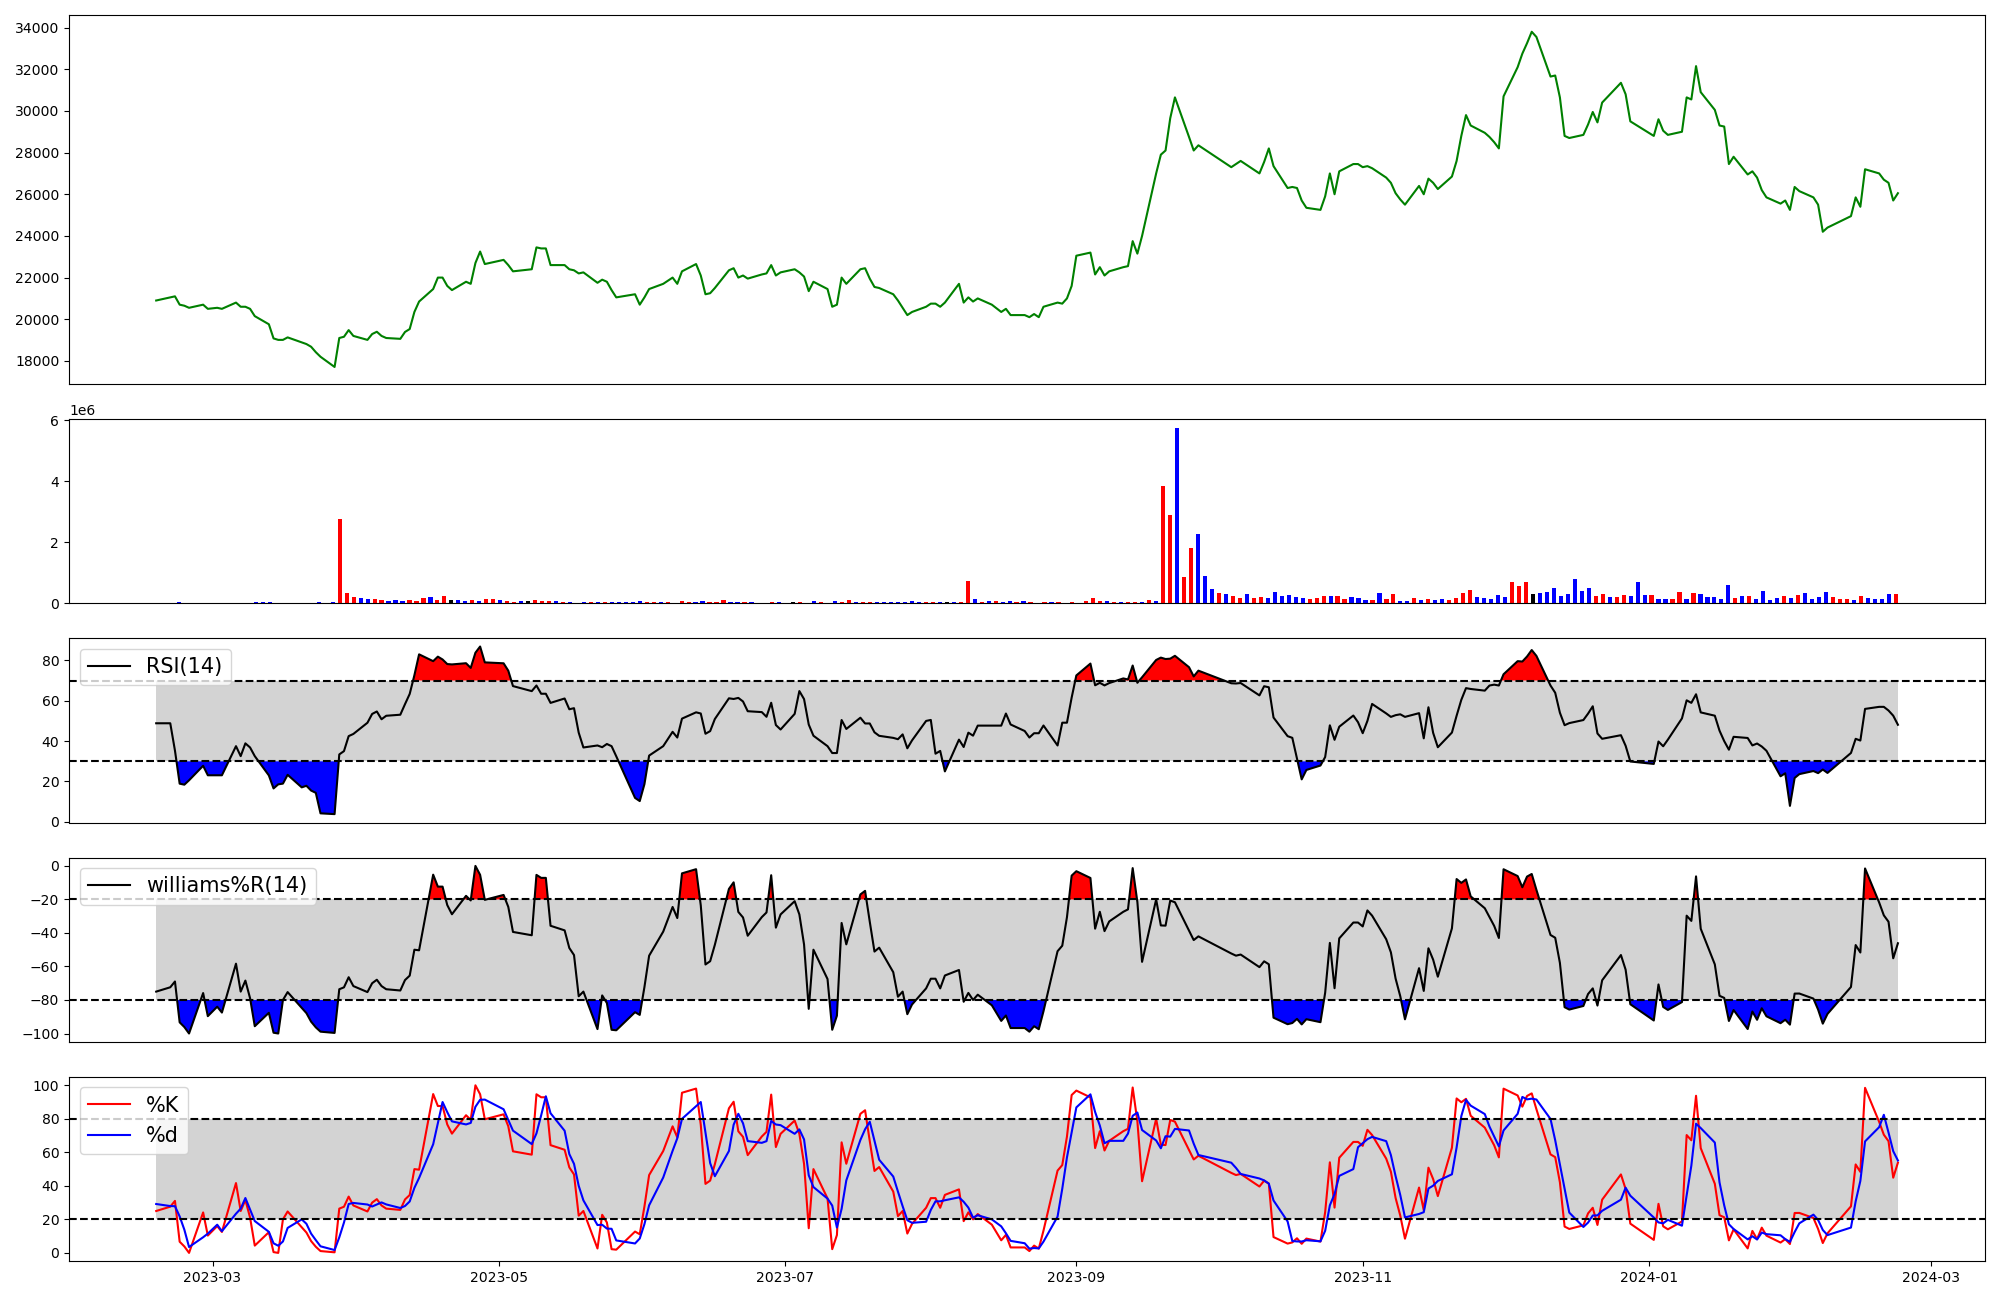Image resolution: width=2000 pixels, height=1300 pixels.
Task: Click the 2023-05 x-axis date label
Action: pos(499,1277)
